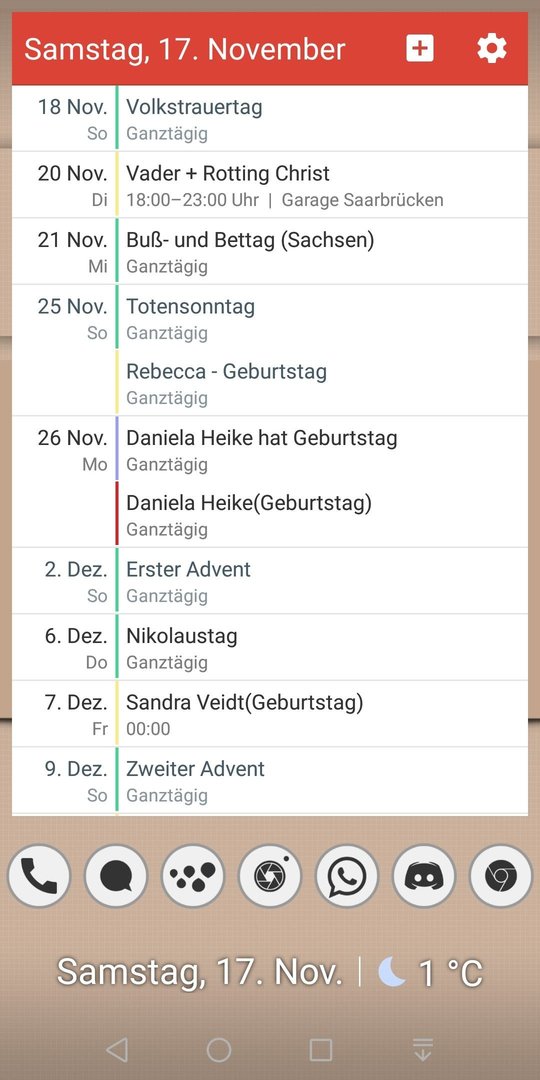Open recent apps square button
The image size is (540, 1080).
pyautogui.click(x=321, y=1050)
